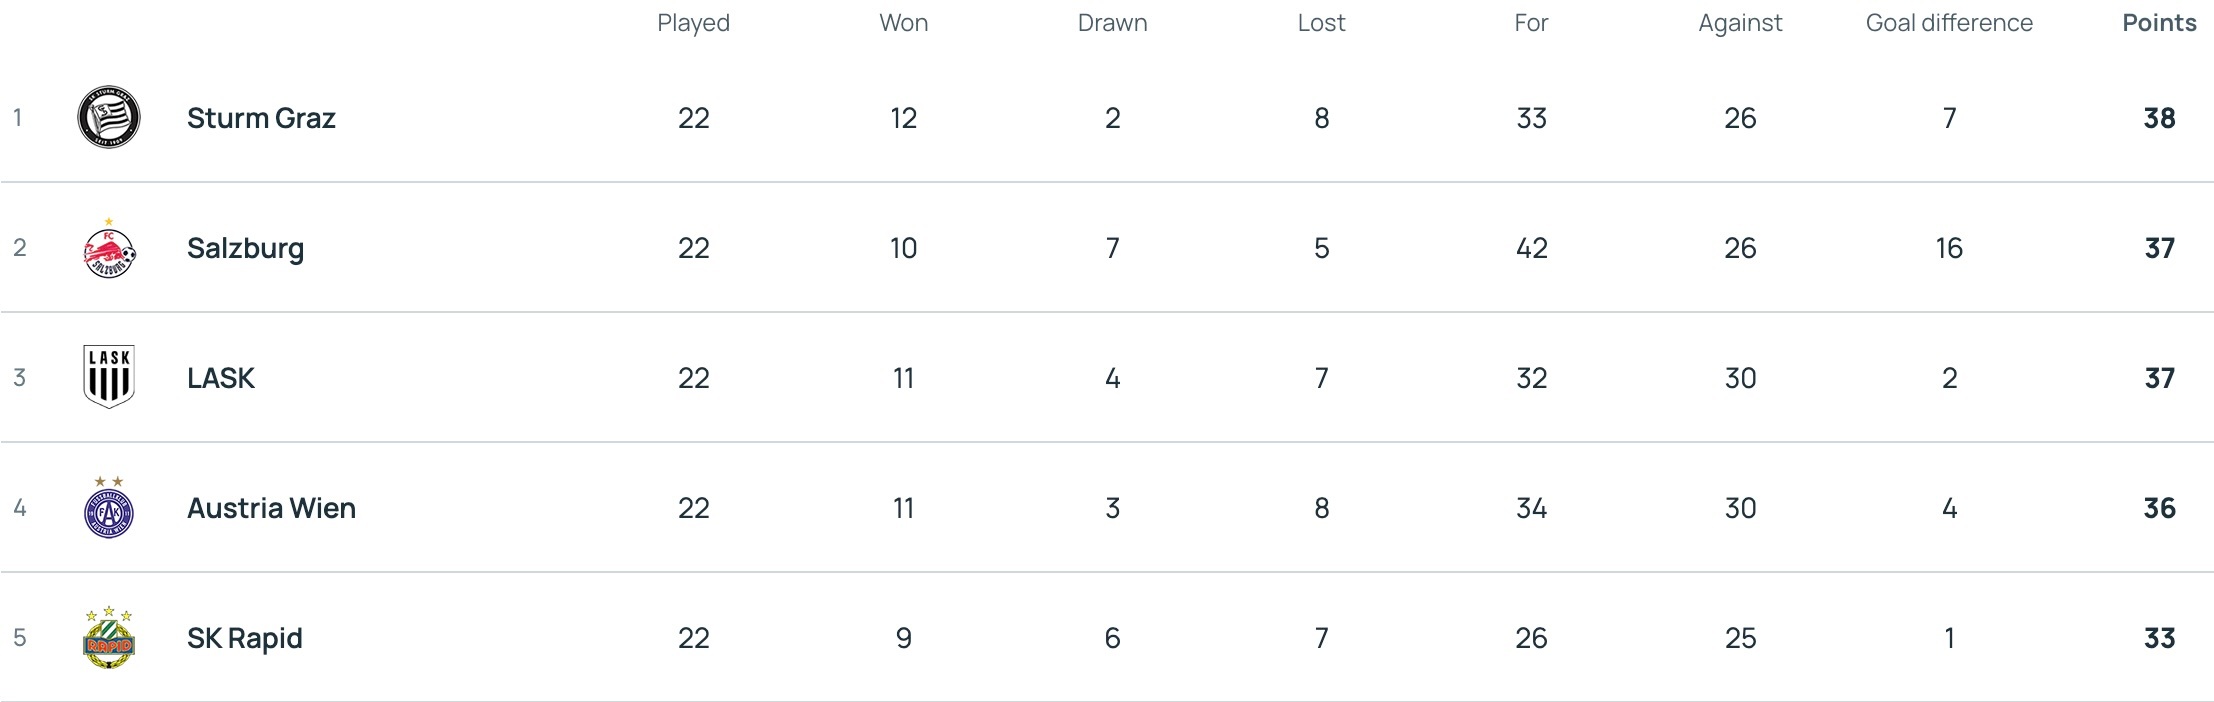Sort table by Played column header

coord(693,23)
